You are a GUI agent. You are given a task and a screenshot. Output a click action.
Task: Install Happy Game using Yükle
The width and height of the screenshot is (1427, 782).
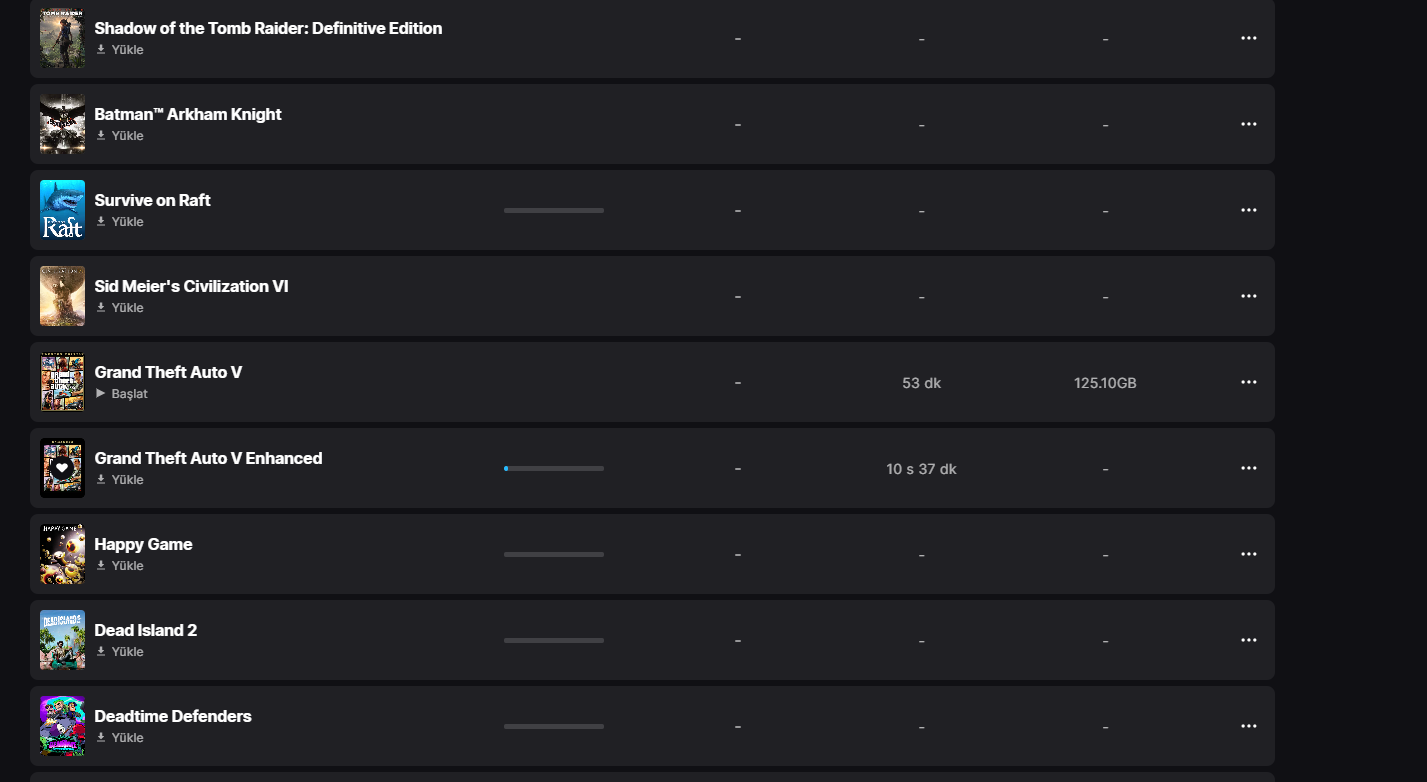(120, 566)
